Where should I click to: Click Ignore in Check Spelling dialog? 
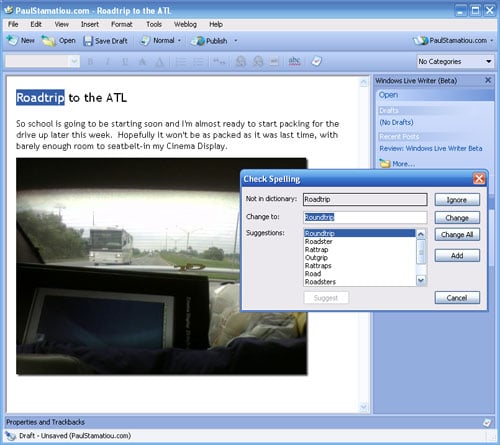pyautogui.click(x=457, y=200)
